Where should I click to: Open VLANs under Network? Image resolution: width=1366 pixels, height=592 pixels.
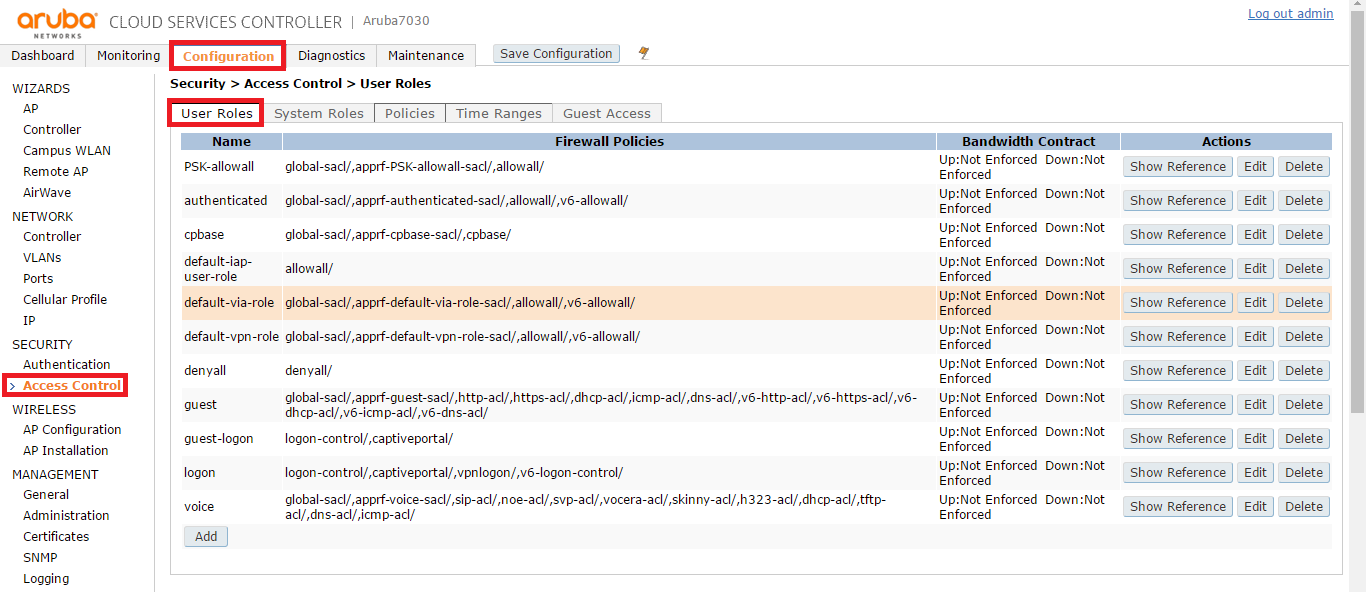coord(42,257)
